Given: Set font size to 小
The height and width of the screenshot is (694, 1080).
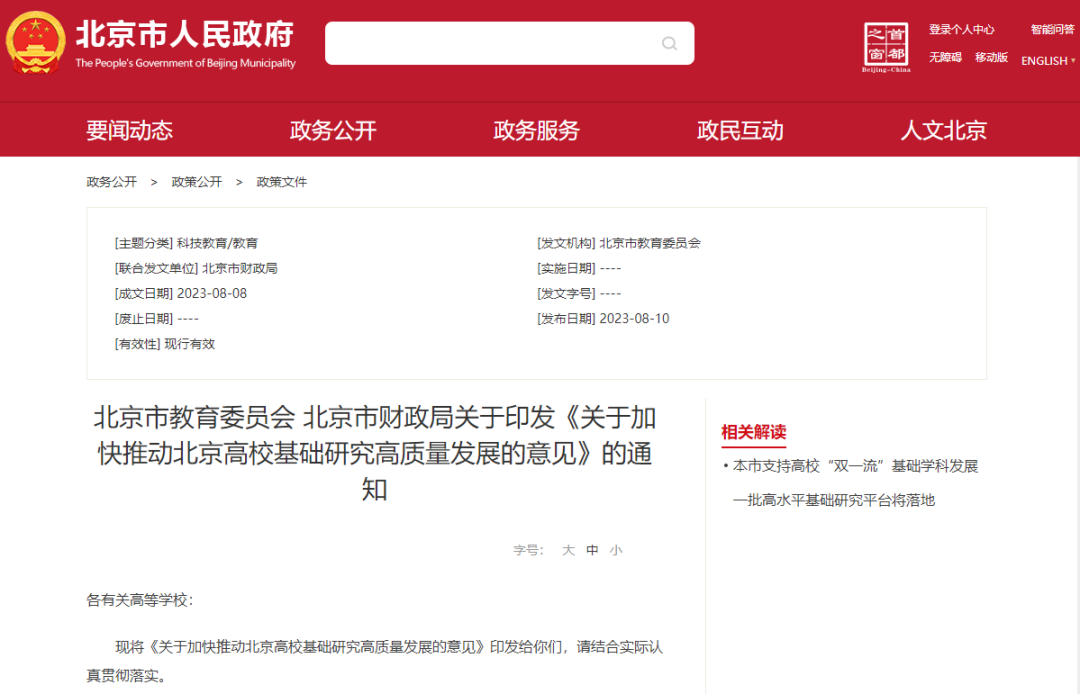Looking at the screenshot, I should pos(616,550).
